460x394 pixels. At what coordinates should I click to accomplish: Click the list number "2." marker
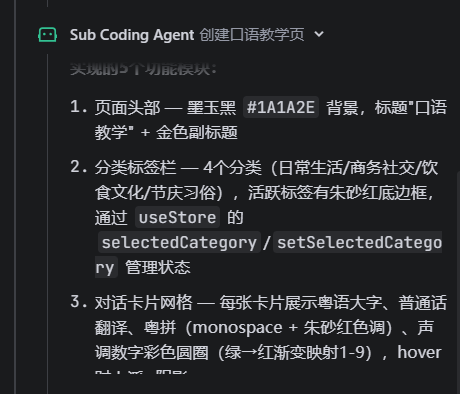point(79,167)
